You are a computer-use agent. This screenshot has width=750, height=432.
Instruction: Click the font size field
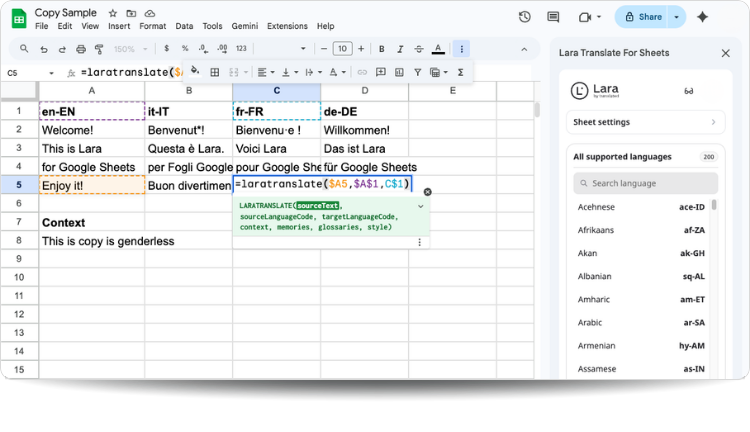pyautogui.click(x=342, y=48)
